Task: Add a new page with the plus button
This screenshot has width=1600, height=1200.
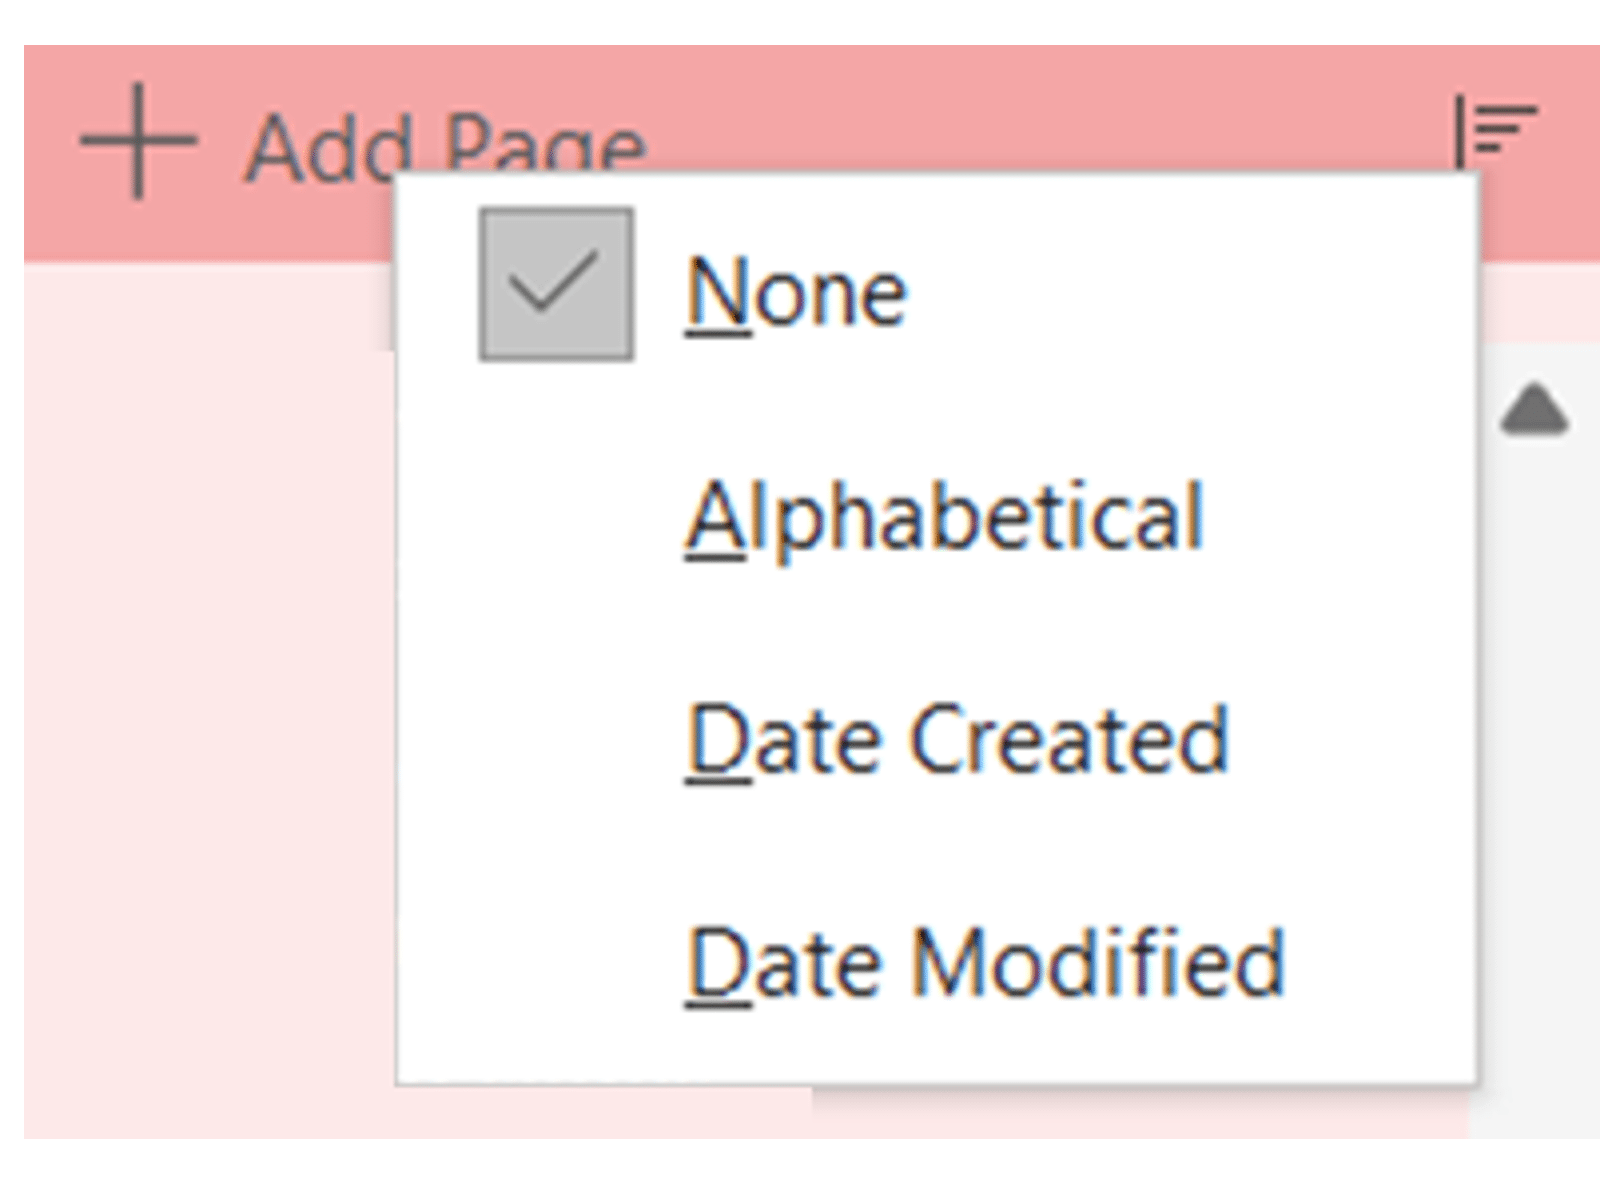Action: [138, 141]
